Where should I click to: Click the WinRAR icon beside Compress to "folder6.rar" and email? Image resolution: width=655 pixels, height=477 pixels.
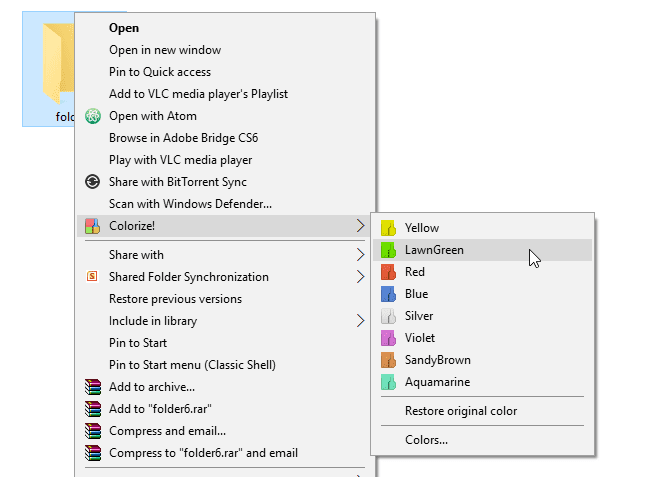93,453
